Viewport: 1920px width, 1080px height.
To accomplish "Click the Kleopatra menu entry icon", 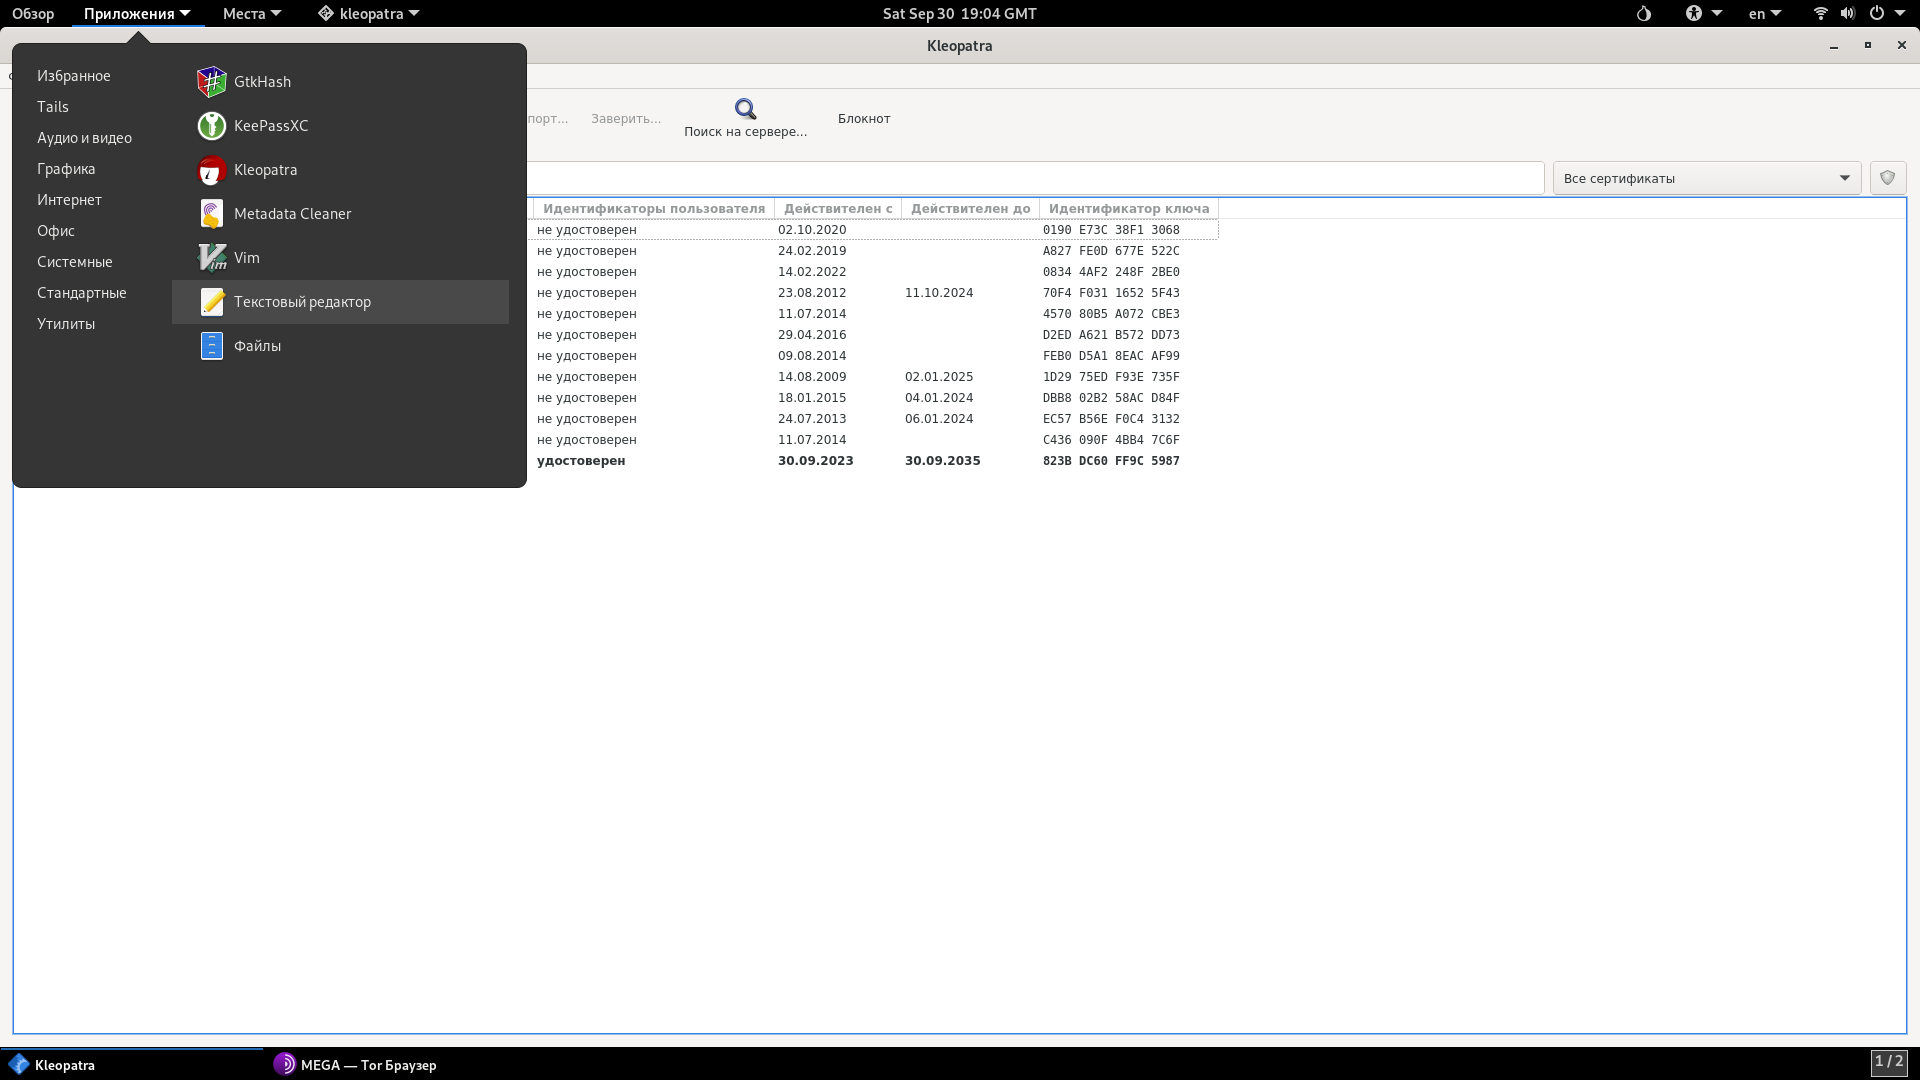I will tap(212, 170).
